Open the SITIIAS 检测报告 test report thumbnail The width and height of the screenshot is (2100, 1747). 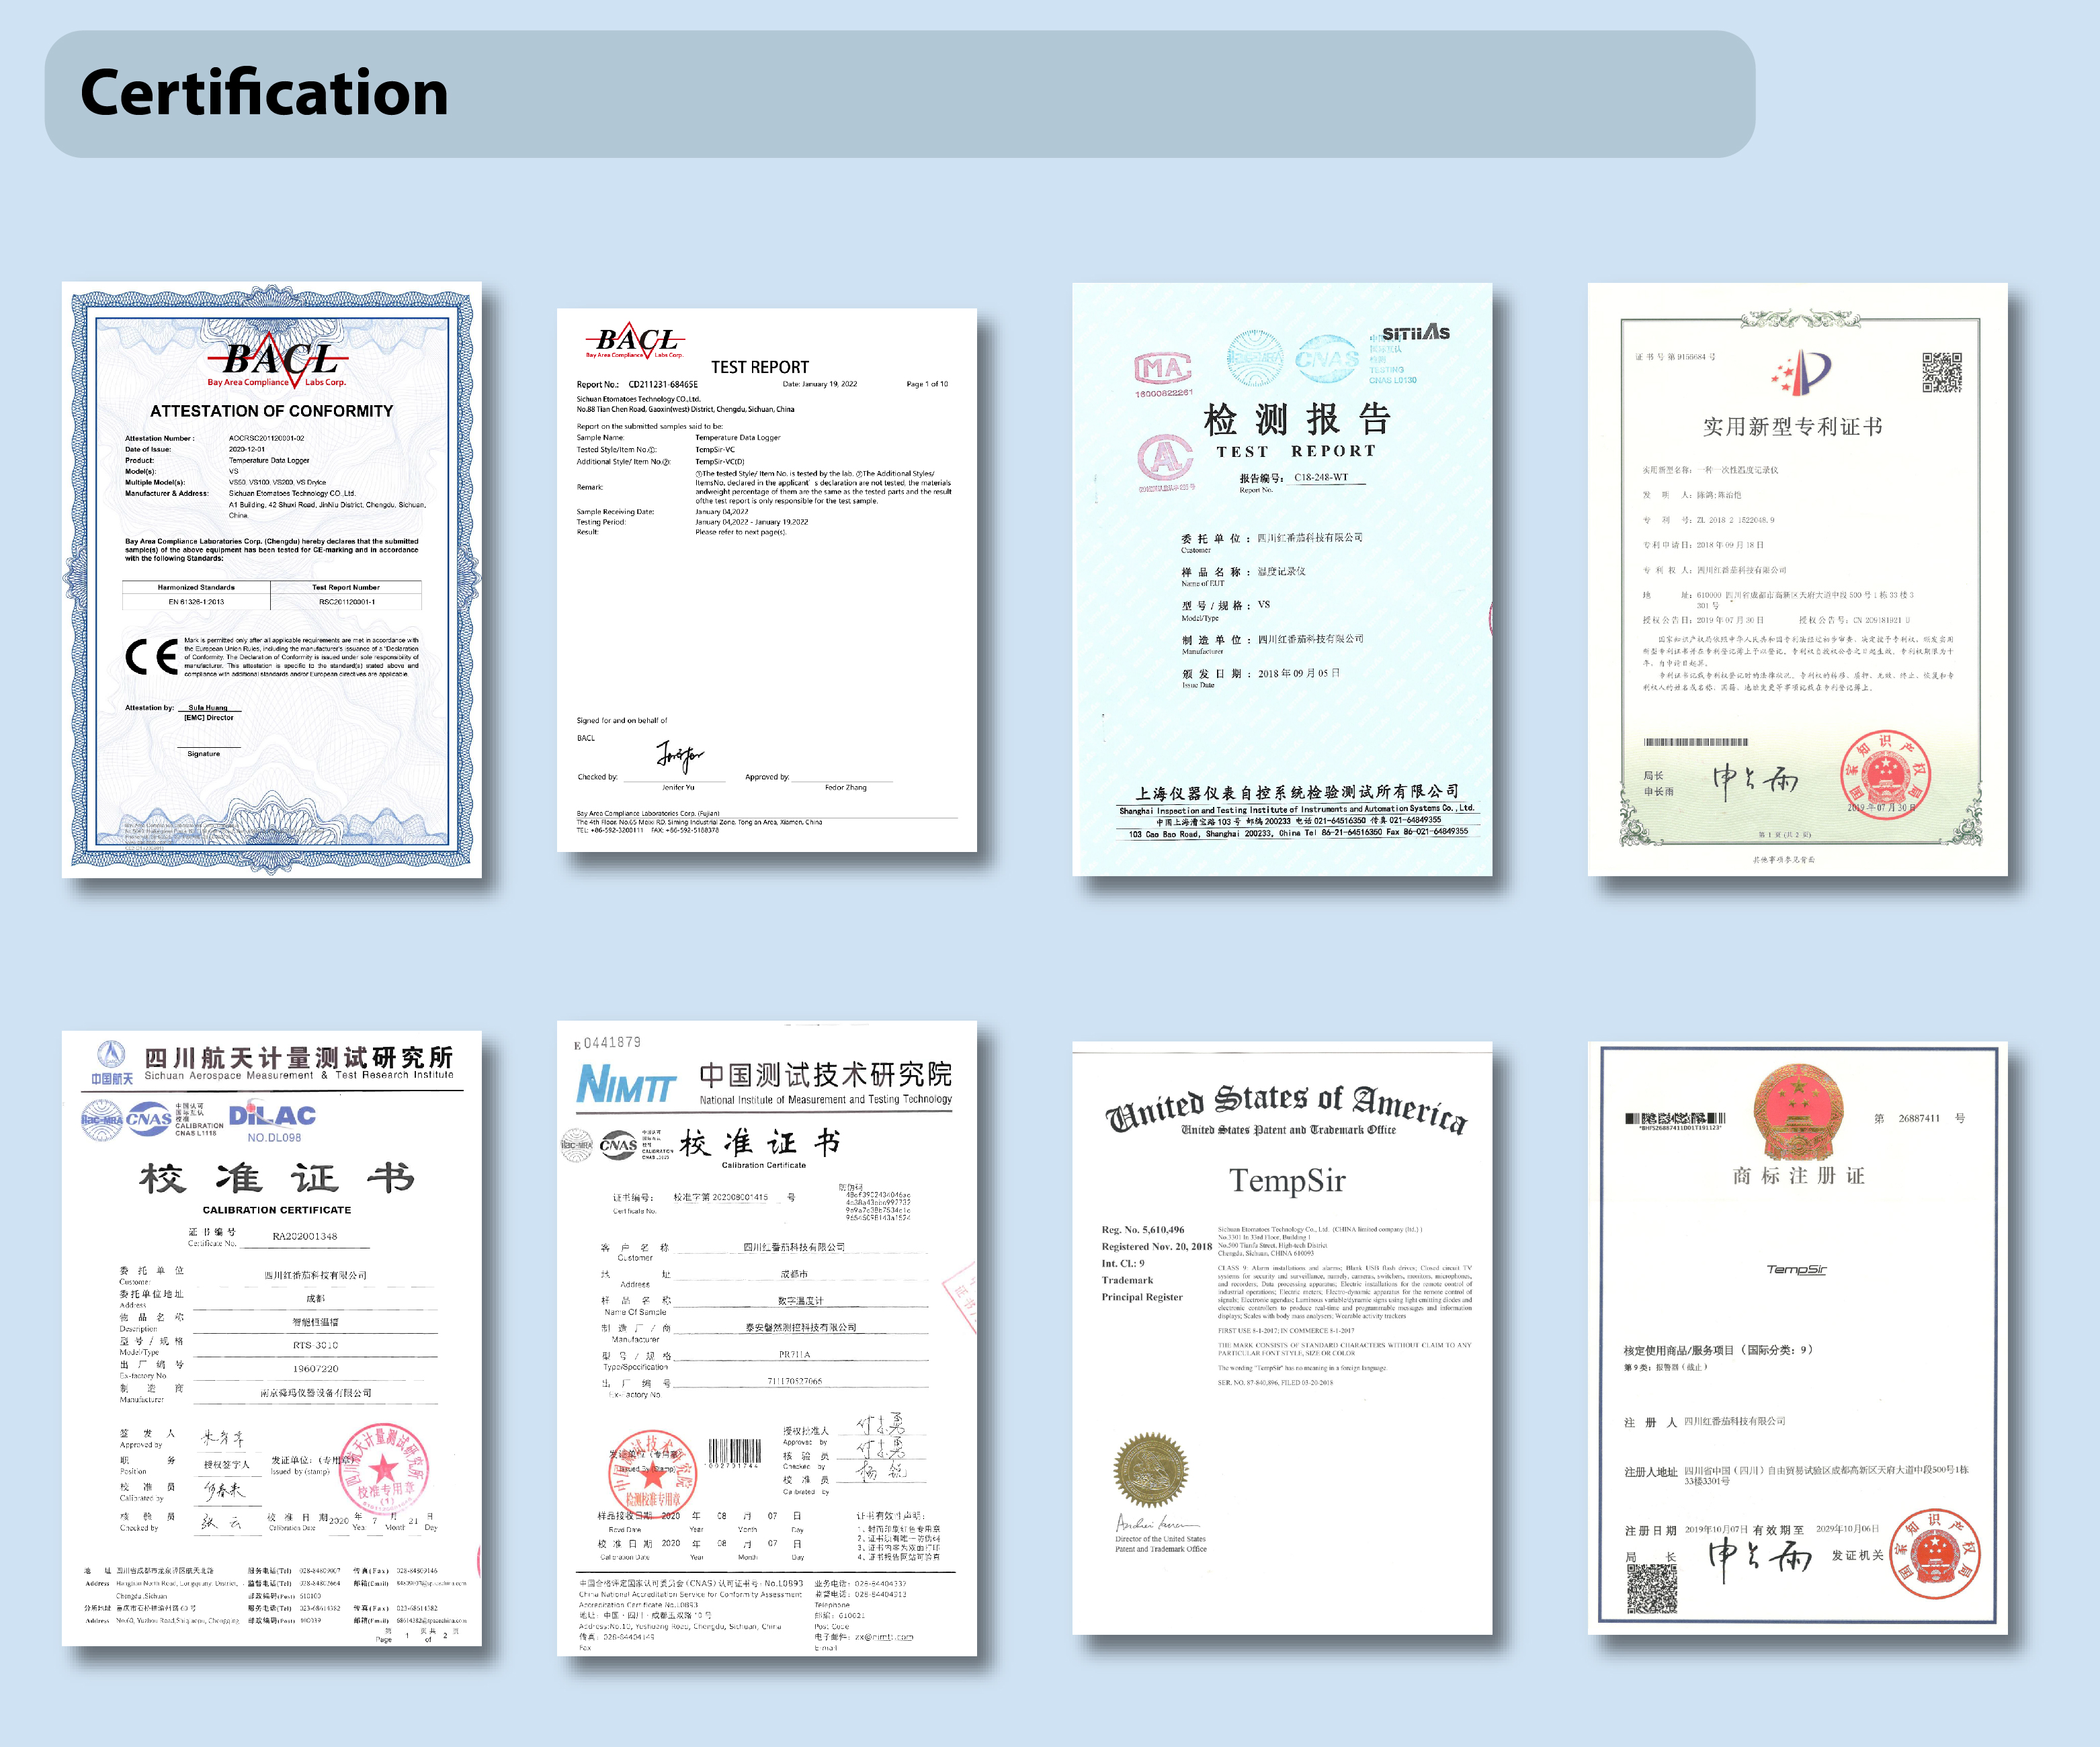(x=1282, y=579)
